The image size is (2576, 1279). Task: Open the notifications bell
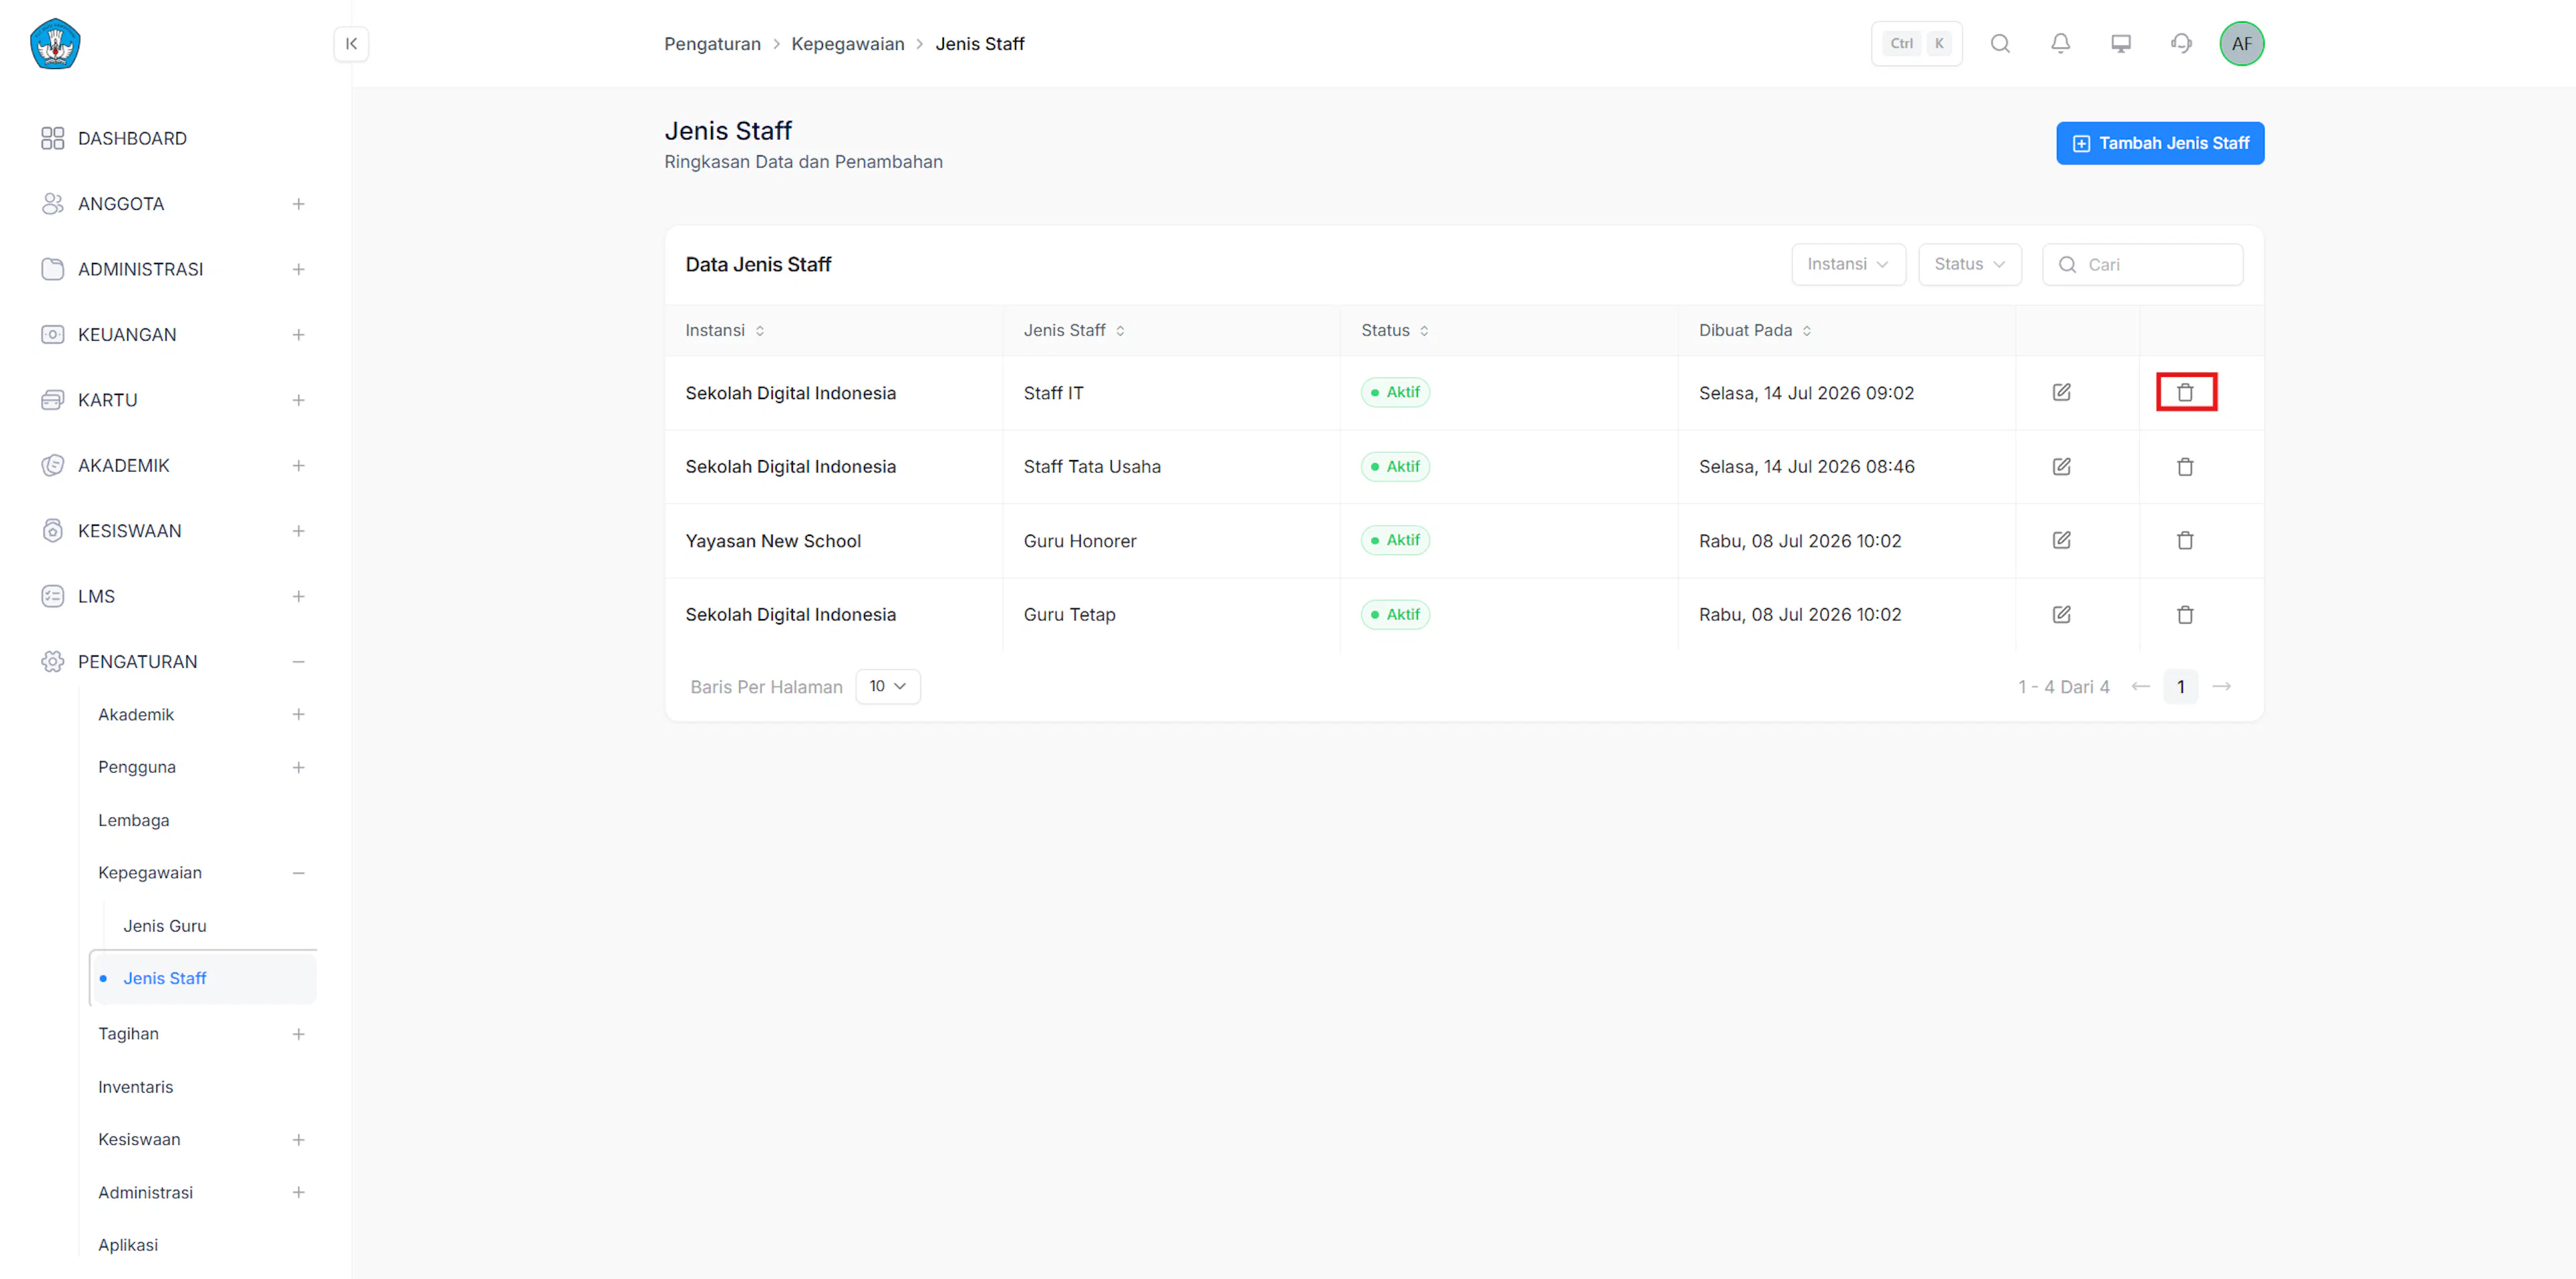(2060, 43)
